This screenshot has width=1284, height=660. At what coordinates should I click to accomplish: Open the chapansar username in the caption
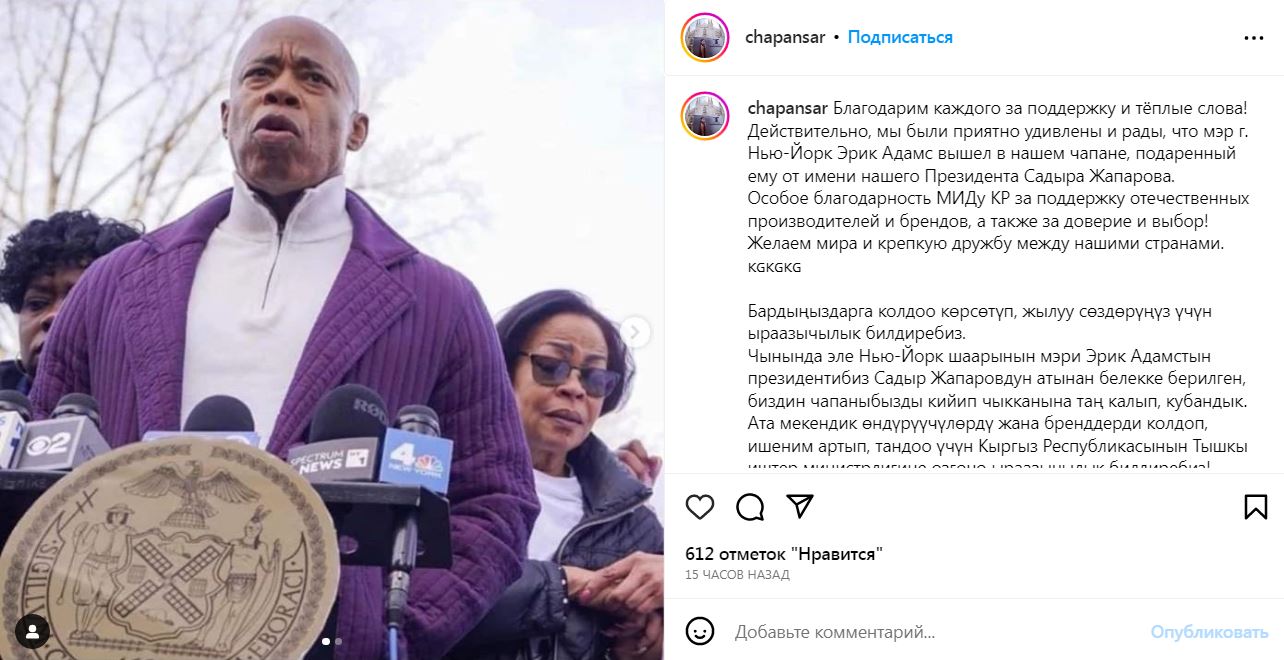787,107
